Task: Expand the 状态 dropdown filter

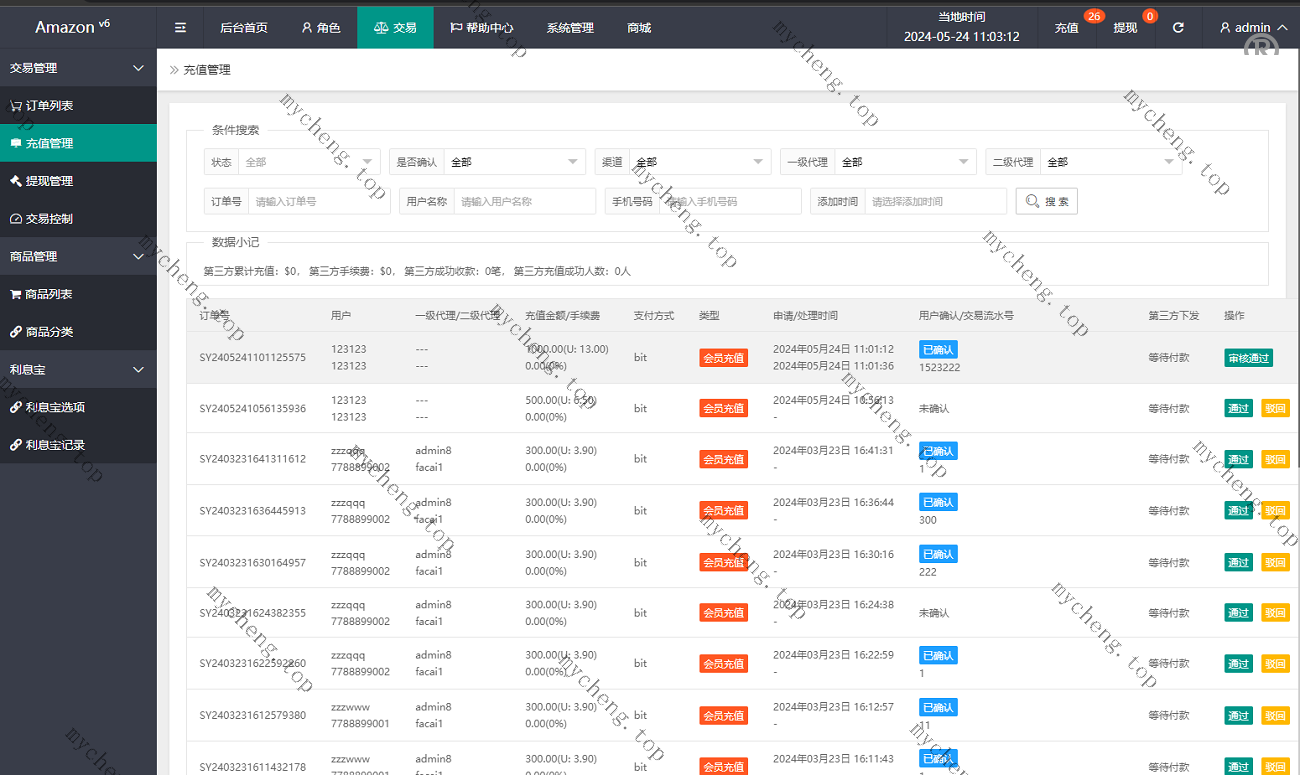Action: click(309, 162)
